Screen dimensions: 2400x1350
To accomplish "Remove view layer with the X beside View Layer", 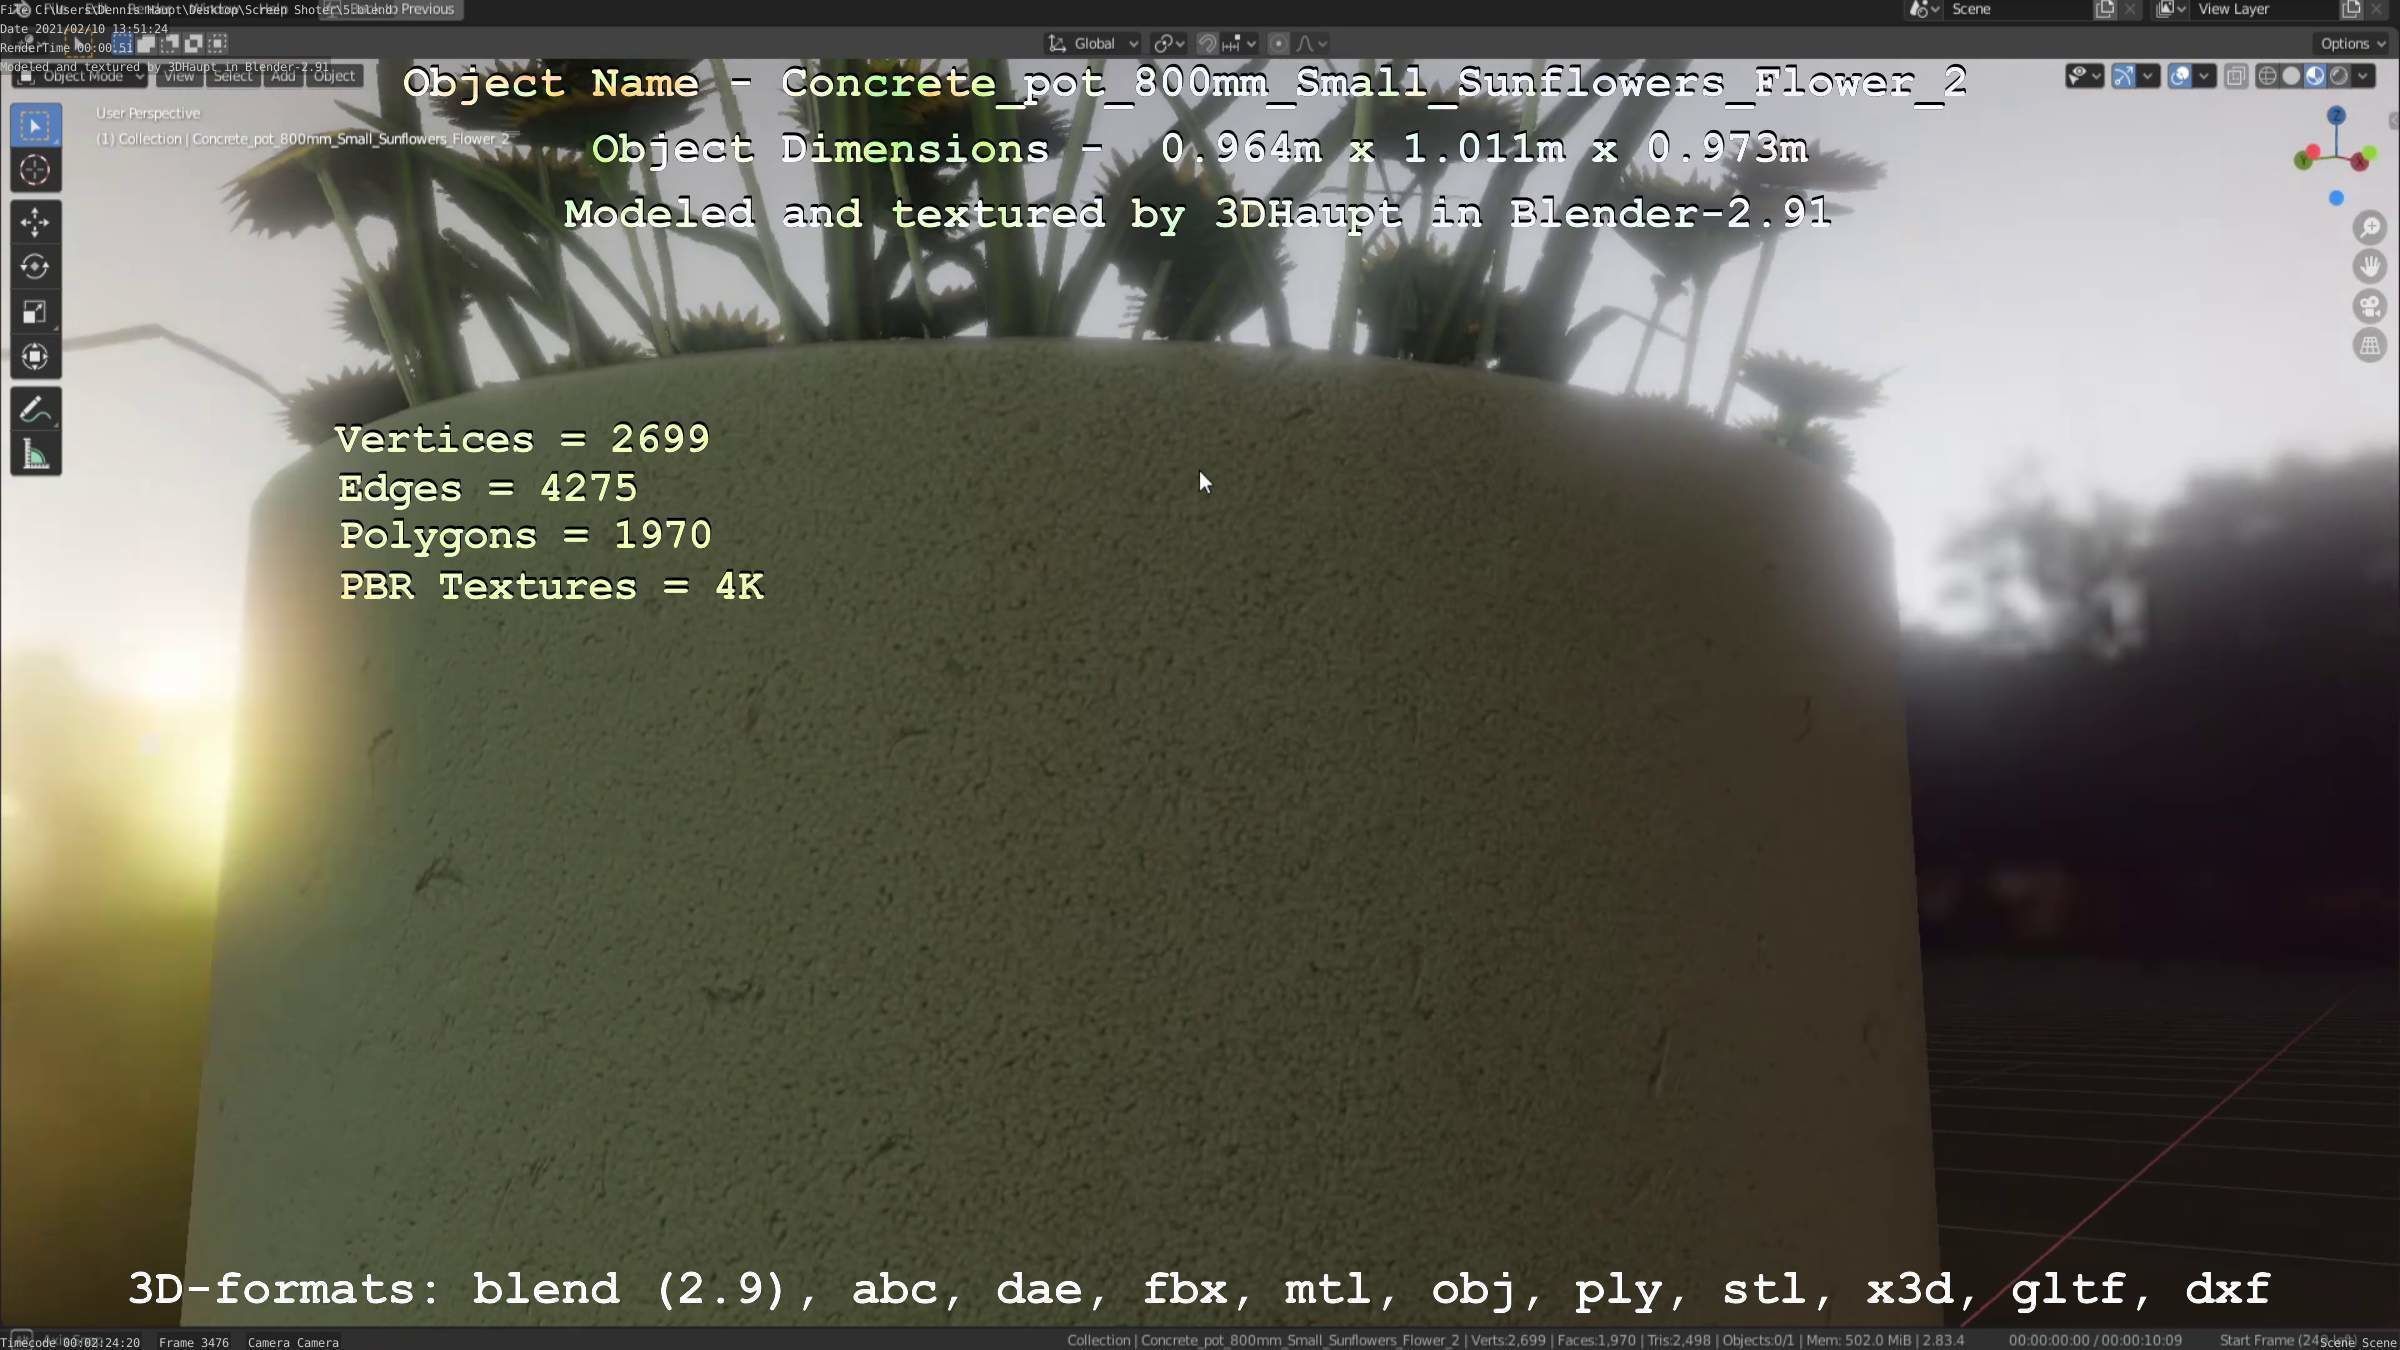I will [2377, 9].
